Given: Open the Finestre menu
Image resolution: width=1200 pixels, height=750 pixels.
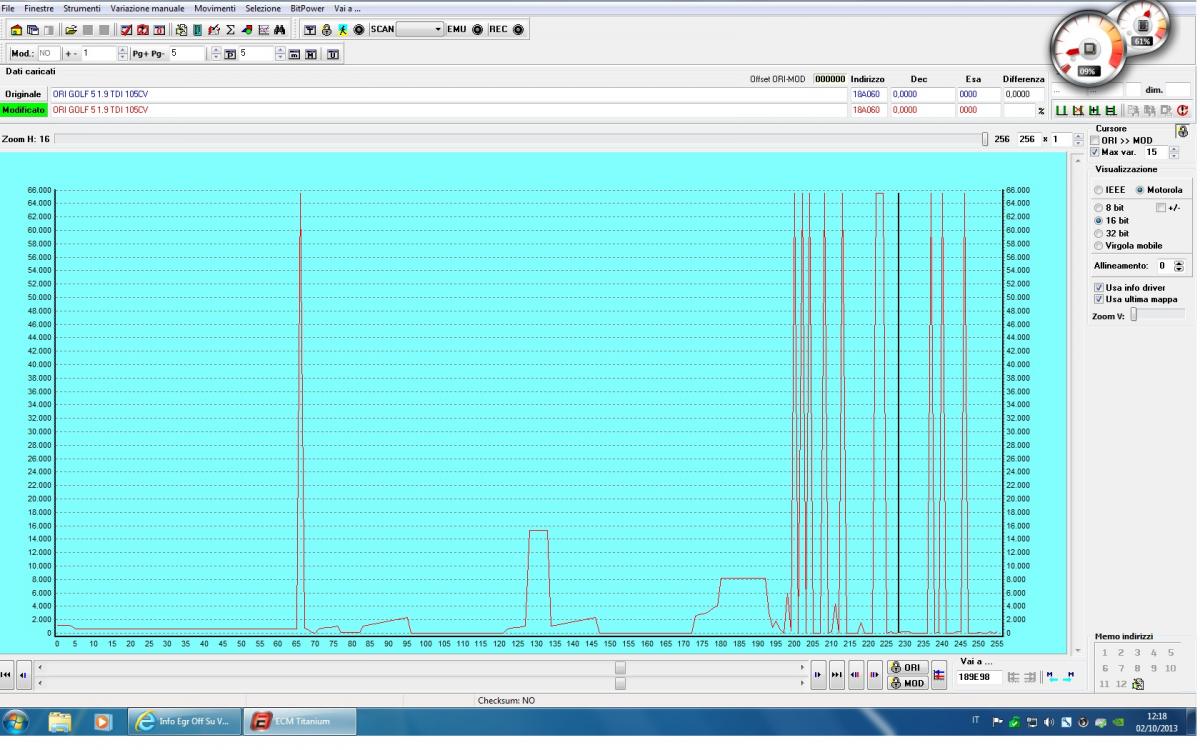Looking at the screenshot, I should coord(39,8).
